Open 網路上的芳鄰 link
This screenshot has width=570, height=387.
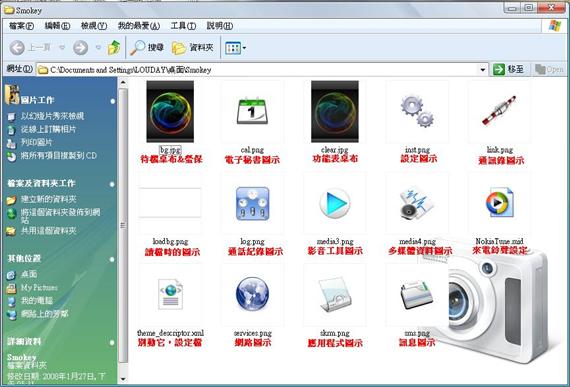pyautogui.click(x=44, y=314)
